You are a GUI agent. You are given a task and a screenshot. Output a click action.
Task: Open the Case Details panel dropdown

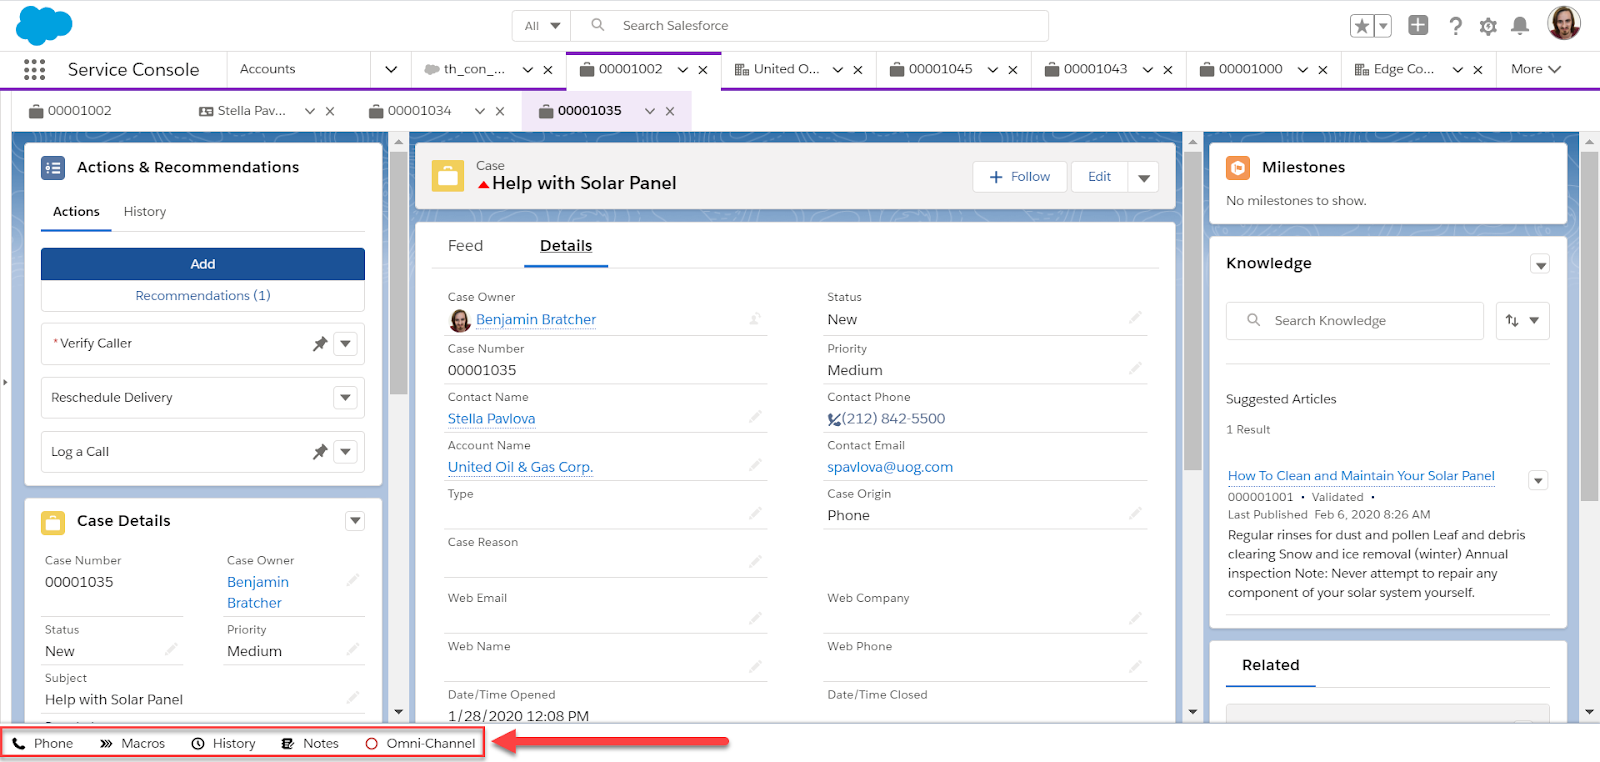click(355, 521)
